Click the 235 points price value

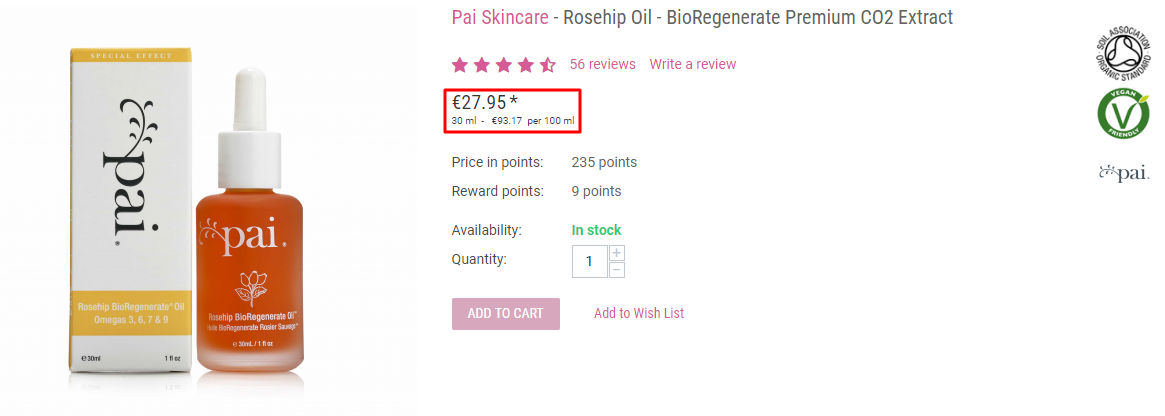(604, 163)
